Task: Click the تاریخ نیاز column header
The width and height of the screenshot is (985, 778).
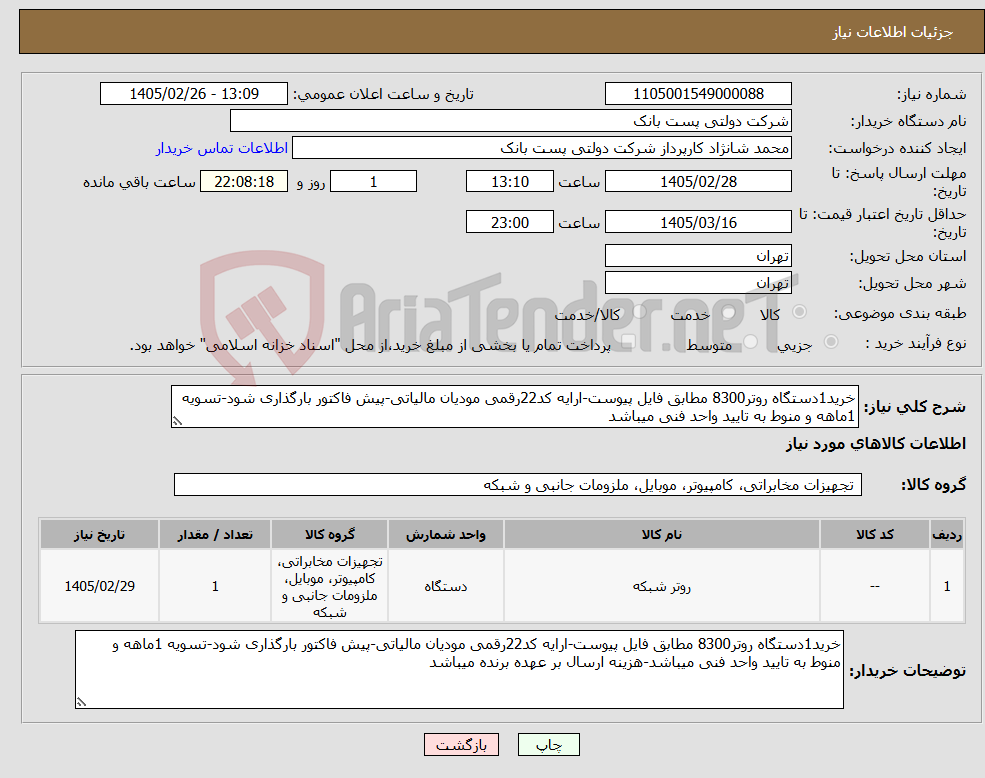Action: [99, 534]
